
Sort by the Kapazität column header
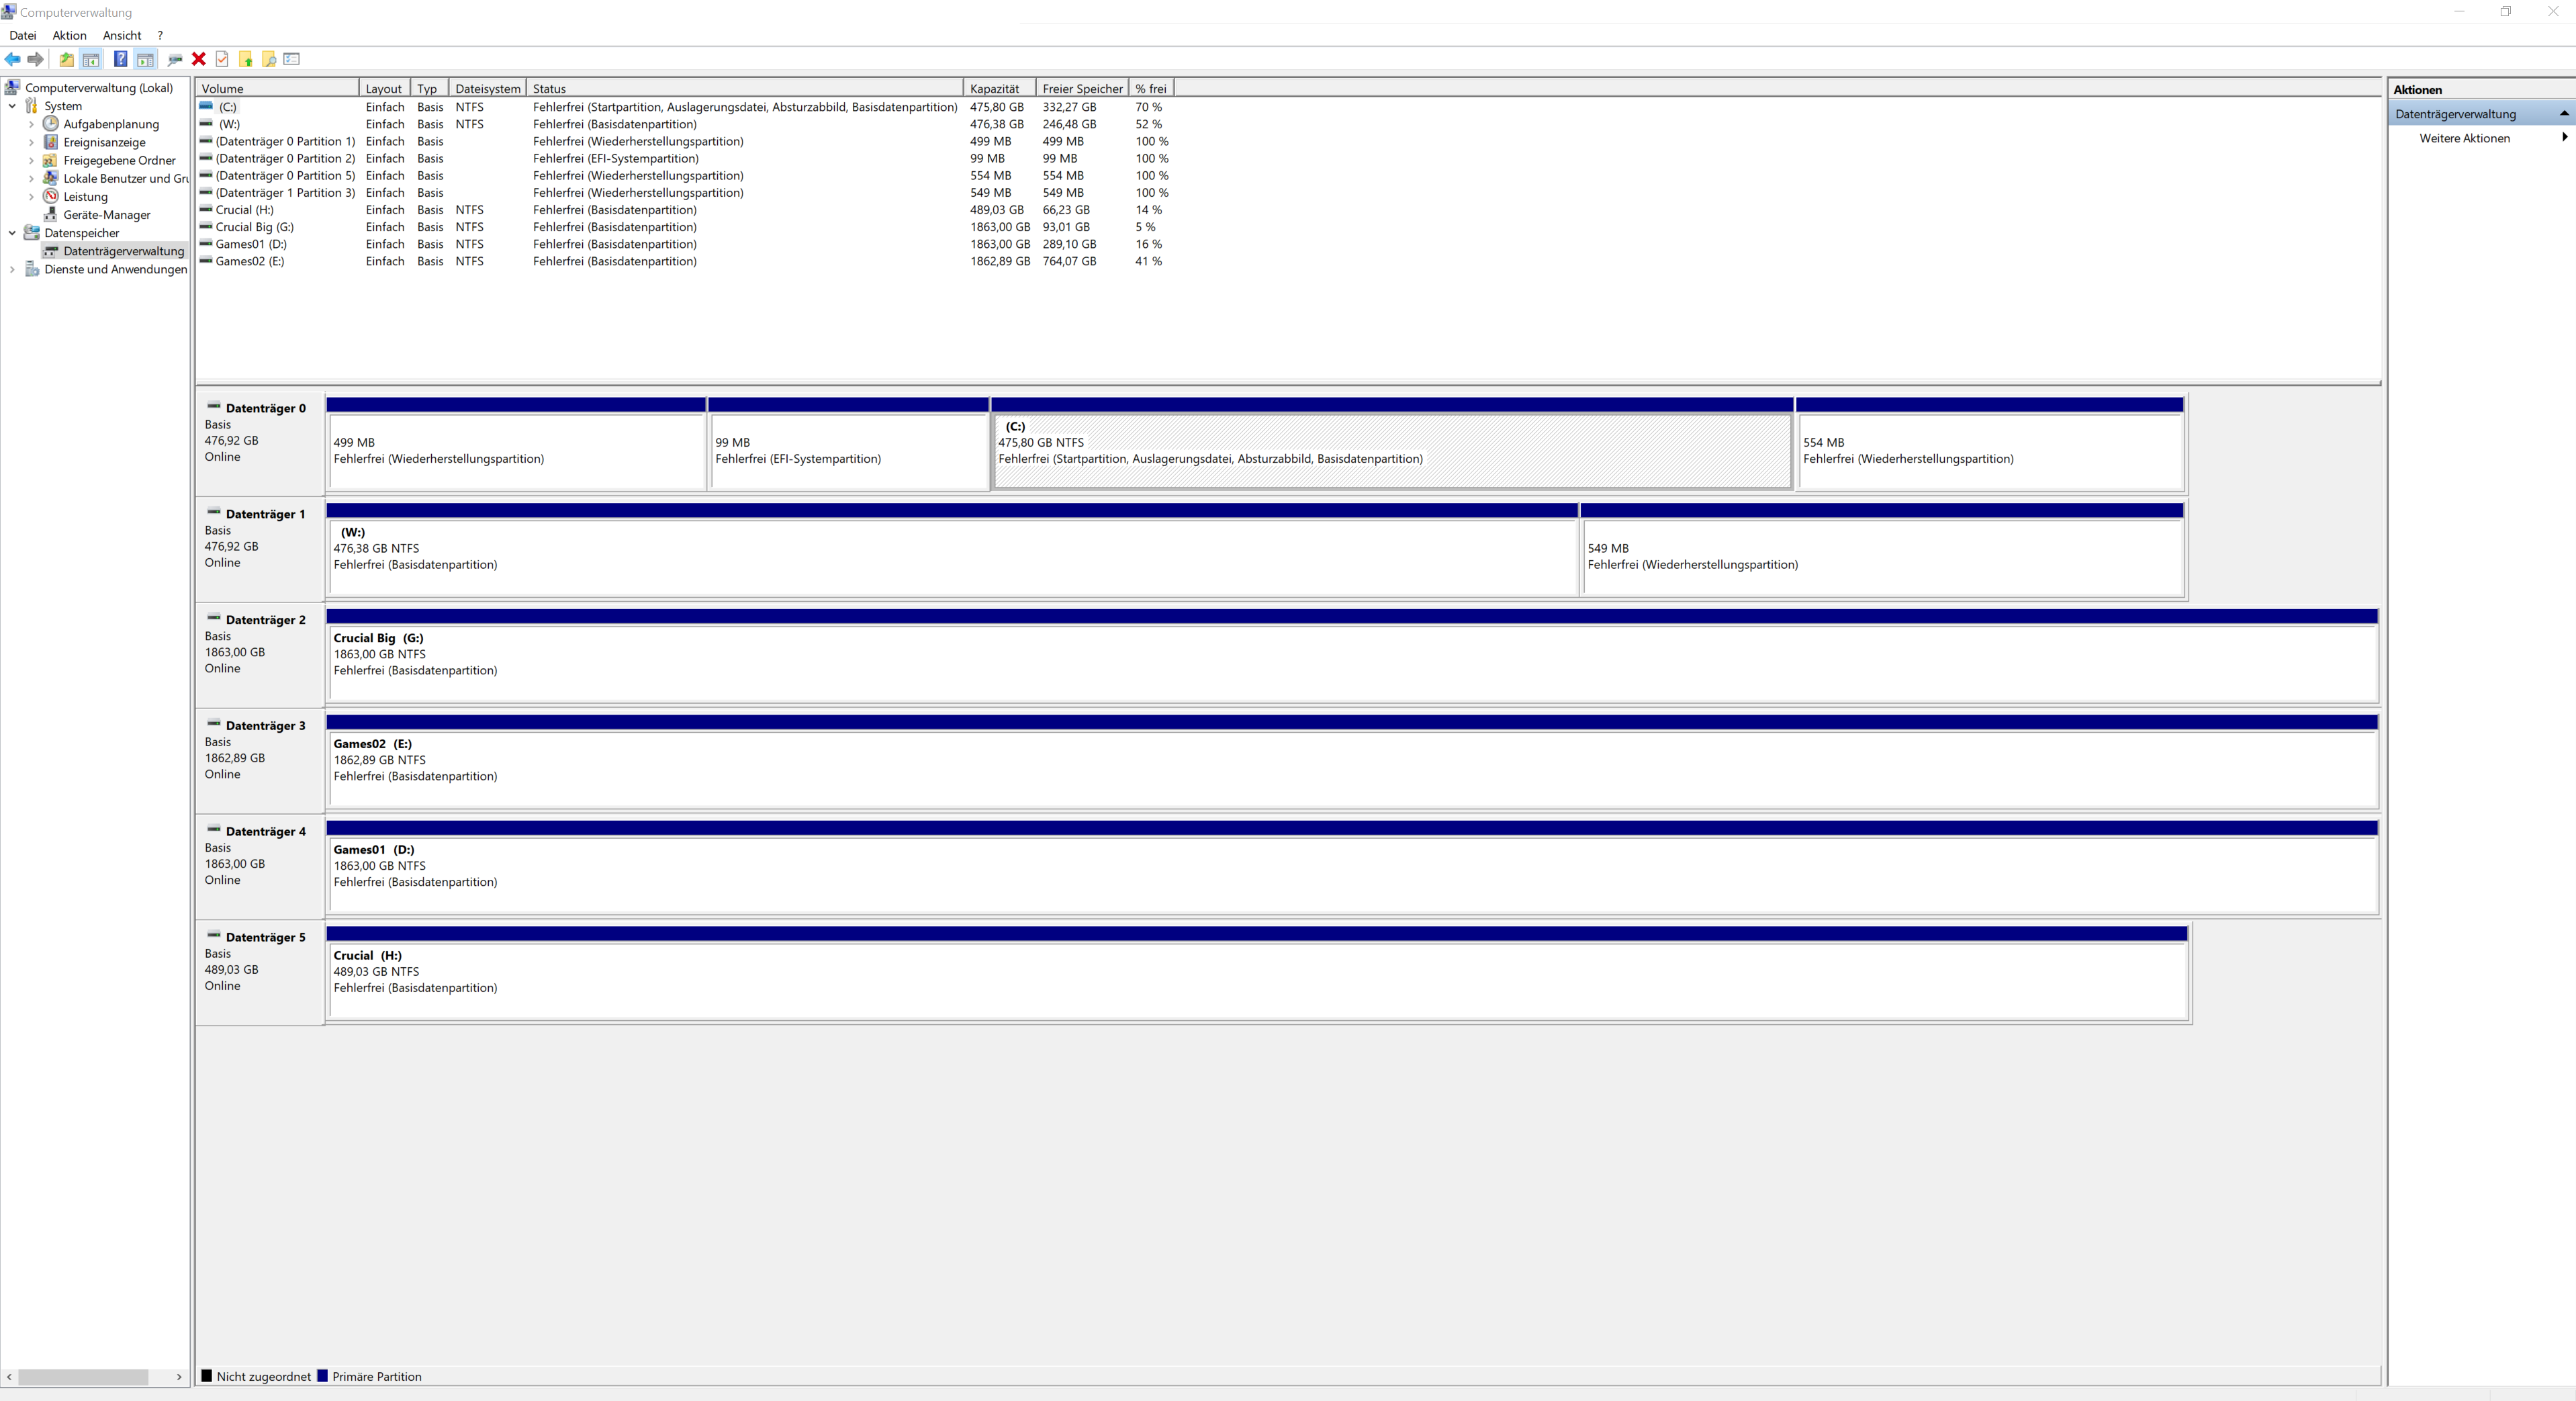point(1000,88)
